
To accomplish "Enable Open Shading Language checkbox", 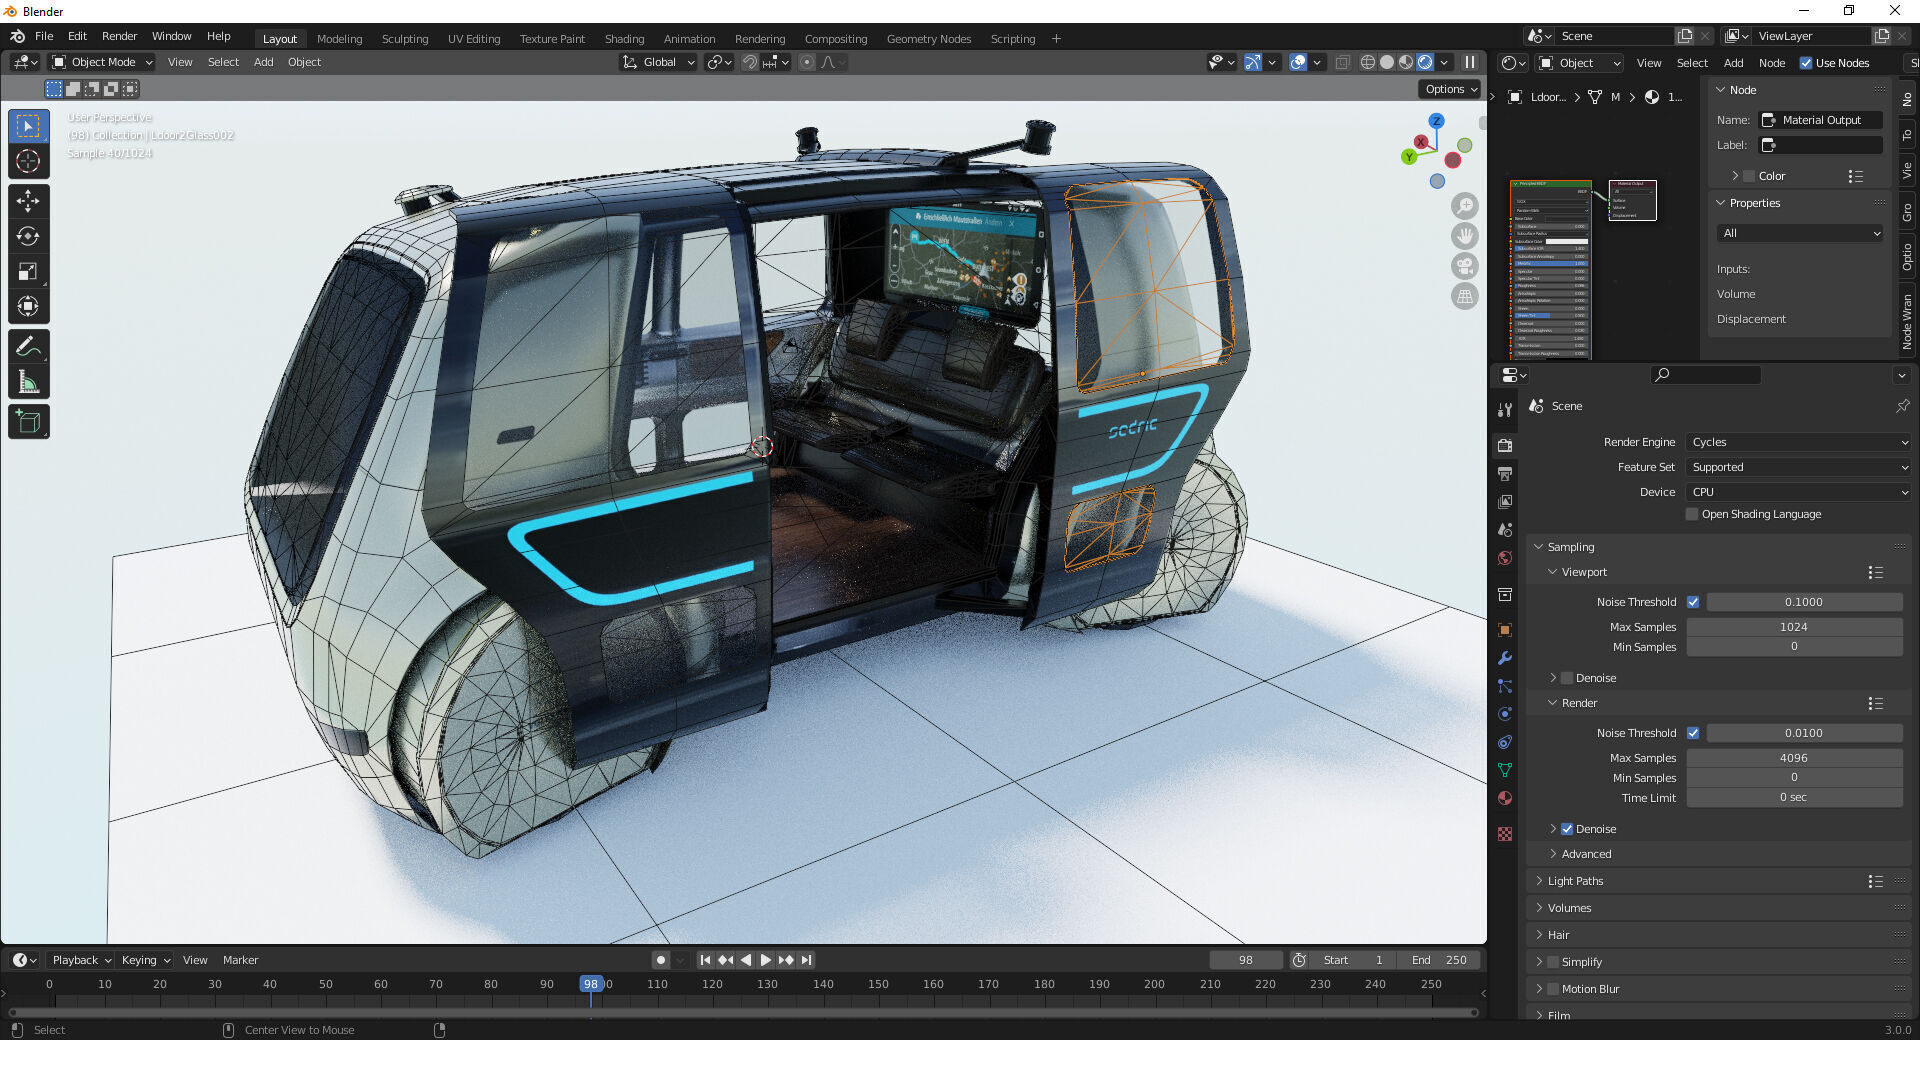I will point(1692,514).
